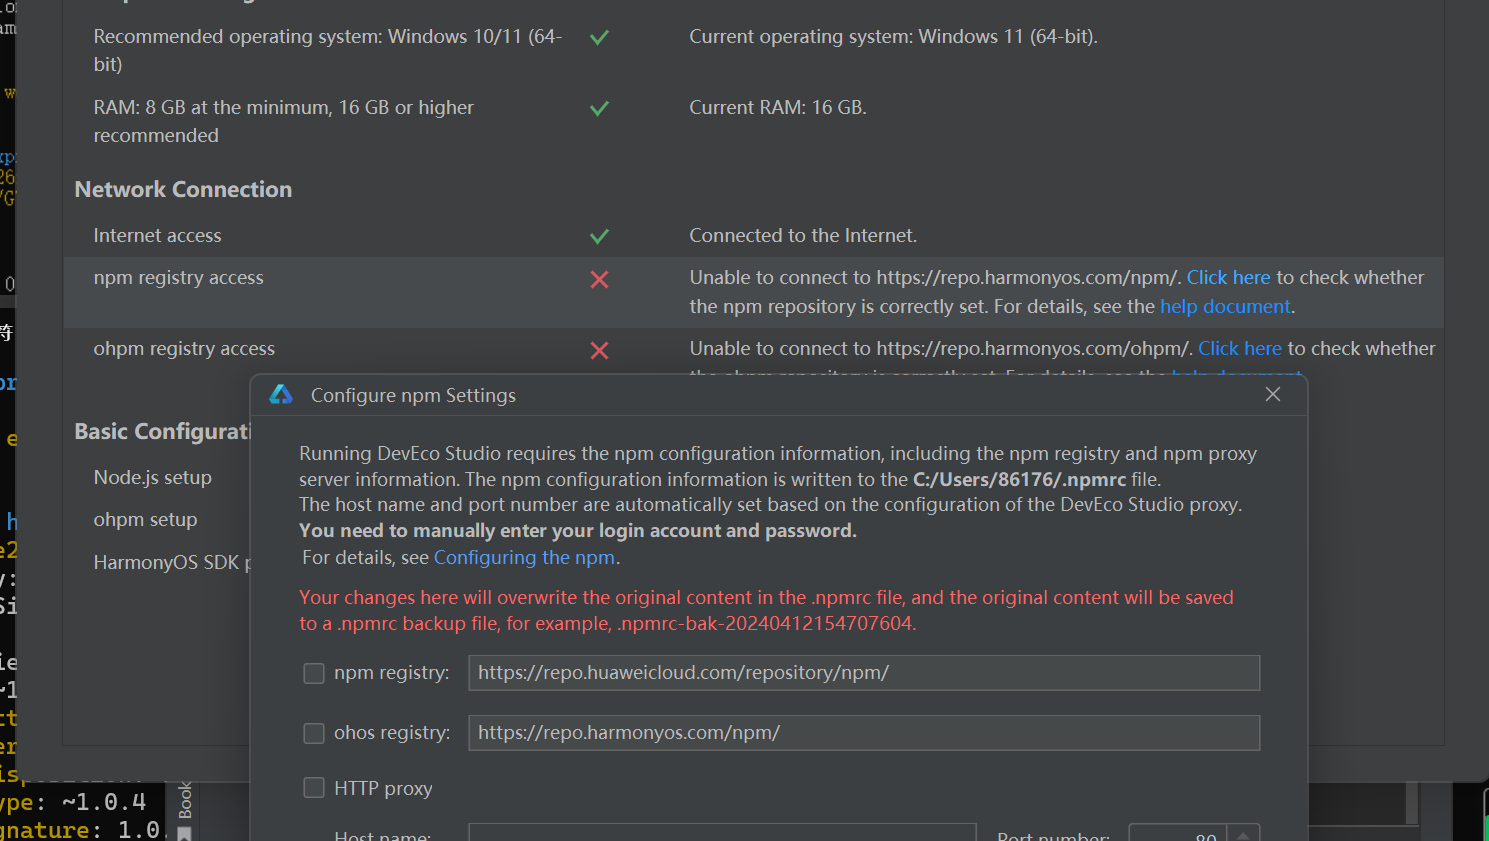Viewport: 1489px width, 841px height.
Task: Click the Network Connection heading
Action: coord(183,190)
